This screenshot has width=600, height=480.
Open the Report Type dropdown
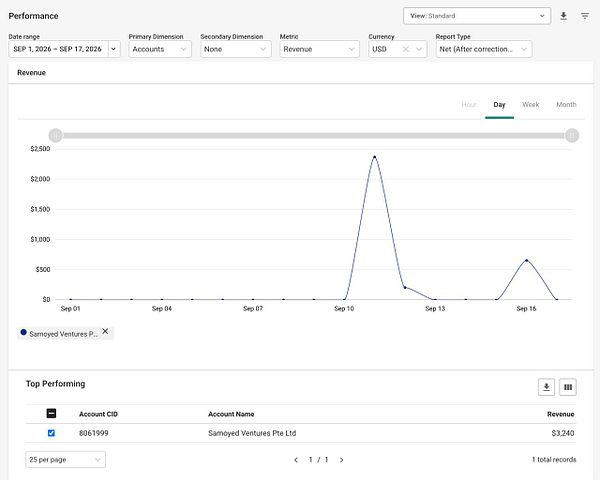(x=484, y=49)
